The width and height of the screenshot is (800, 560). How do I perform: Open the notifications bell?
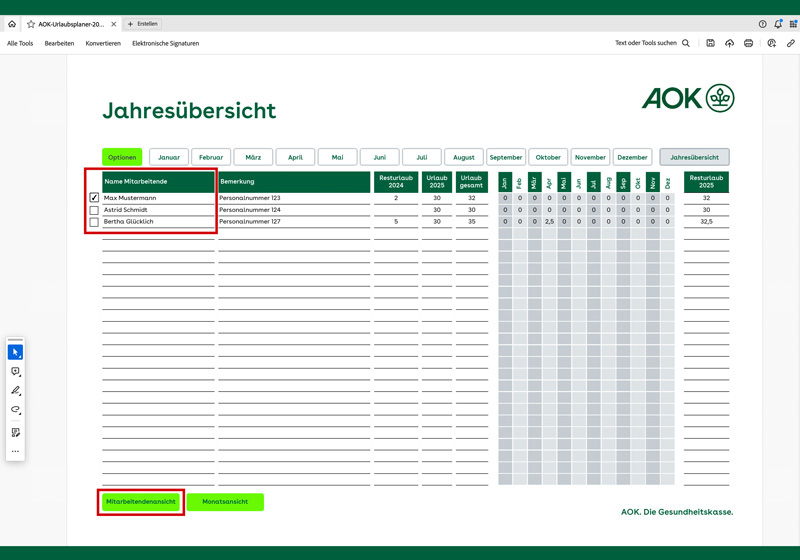[778, 24]
